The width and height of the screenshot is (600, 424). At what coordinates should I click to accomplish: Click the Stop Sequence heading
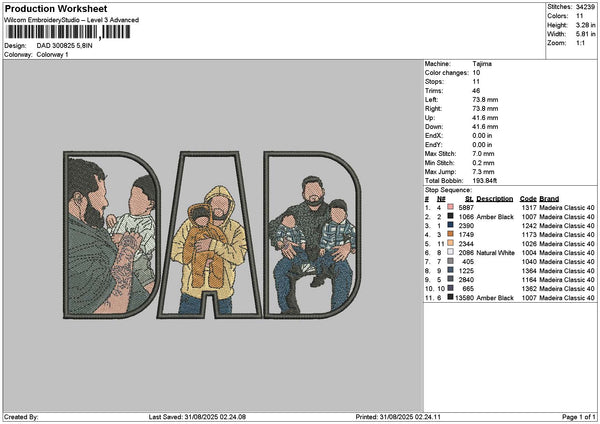[446, 188]
